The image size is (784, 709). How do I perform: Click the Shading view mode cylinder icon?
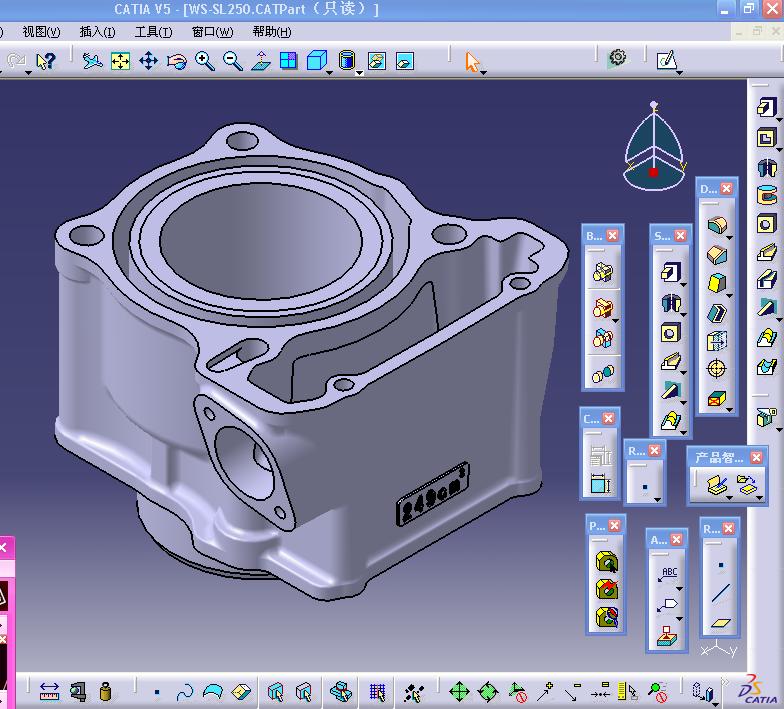tap(346, 60)
